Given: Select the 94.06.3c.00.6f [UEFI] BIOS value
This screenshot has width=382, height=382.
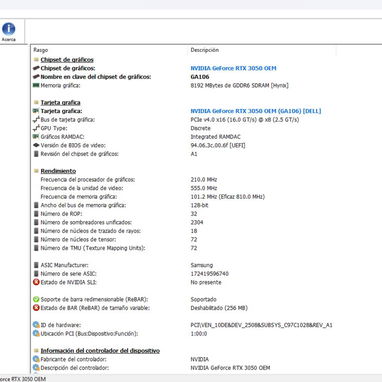Looking at the screenshot, I should coord(218,145).
